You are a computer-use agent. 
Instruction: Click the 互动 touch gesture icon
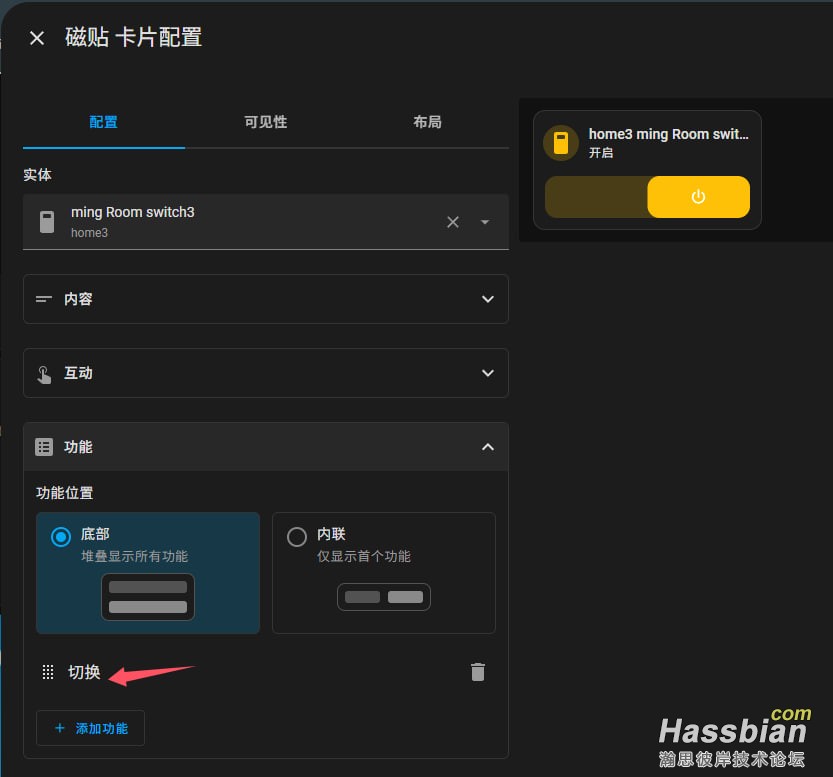[x=44, y=374]
